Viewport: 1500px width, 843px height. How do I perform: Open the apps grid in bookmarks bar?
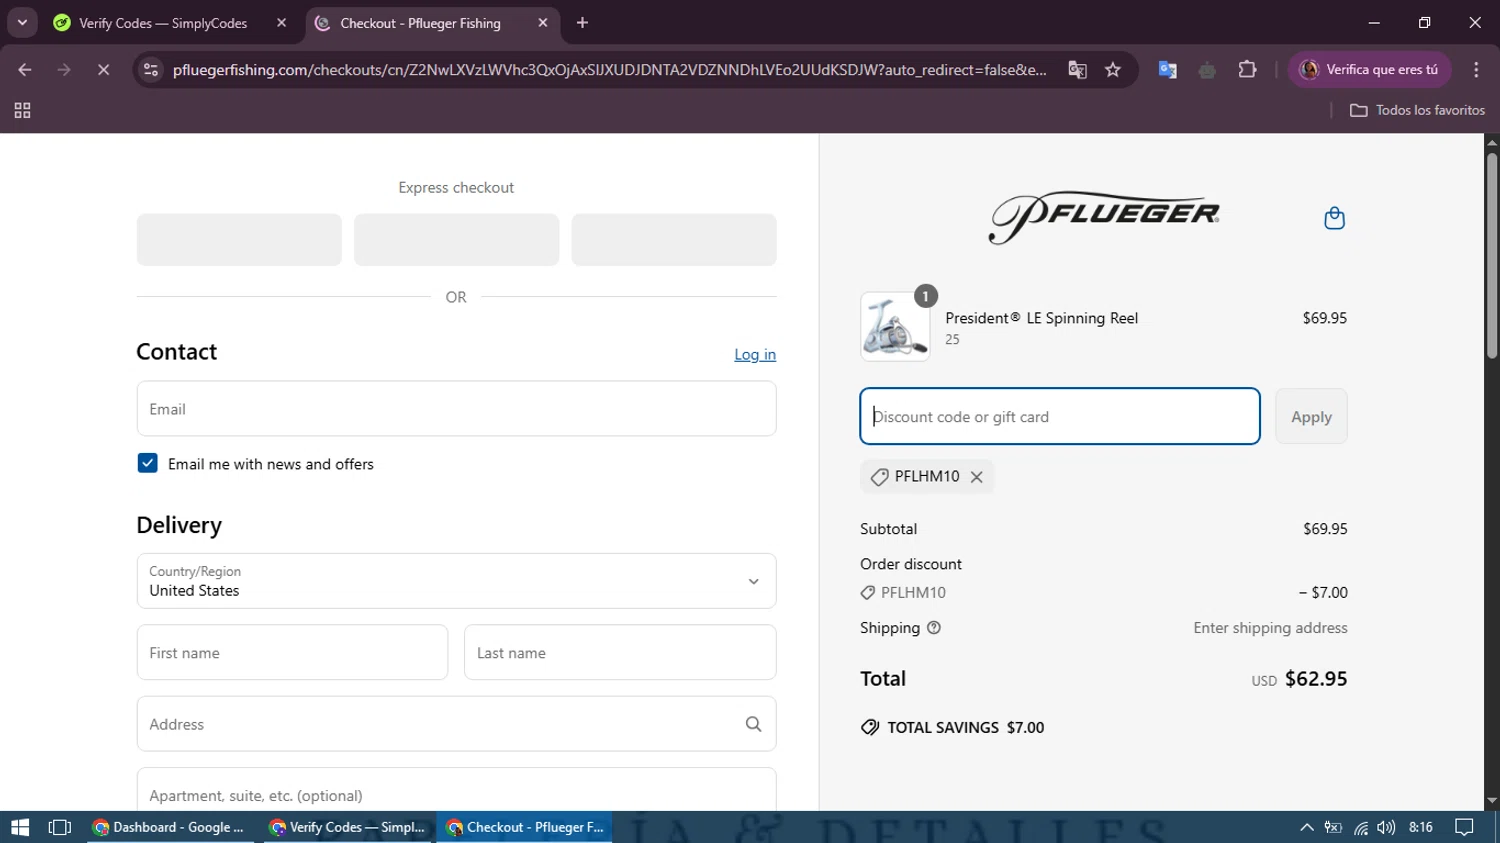tap(22, 111)
